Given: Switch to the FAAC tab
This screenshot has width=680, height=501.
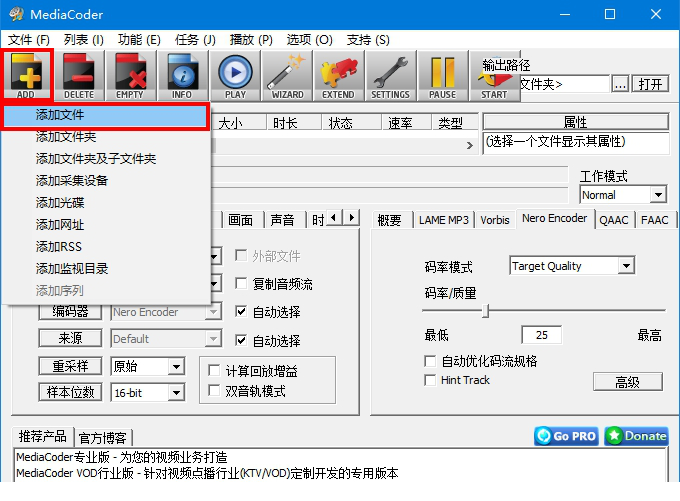Looking at the screenshot, I should coord(654,220).
